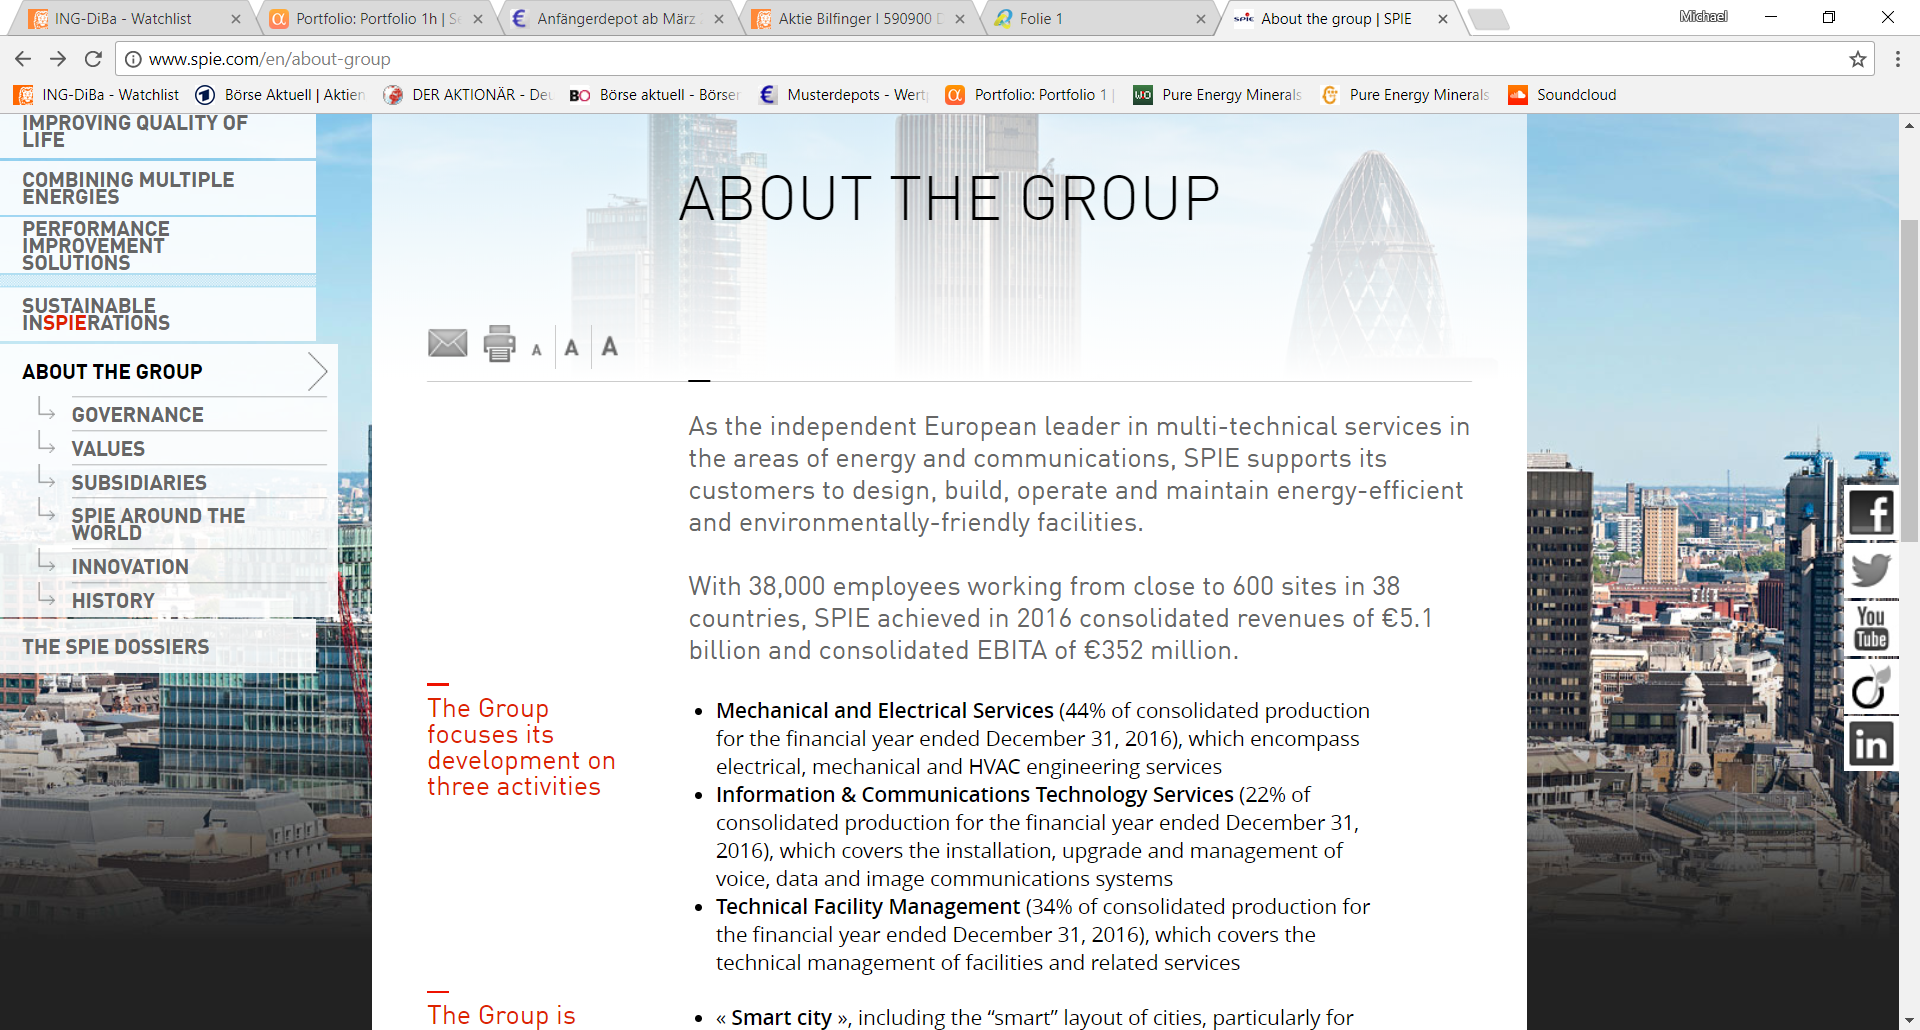Open ING-DiBa Watchlist bookmark
The height and width of the screenshot is (1030, 1920).
coord(97,95)
